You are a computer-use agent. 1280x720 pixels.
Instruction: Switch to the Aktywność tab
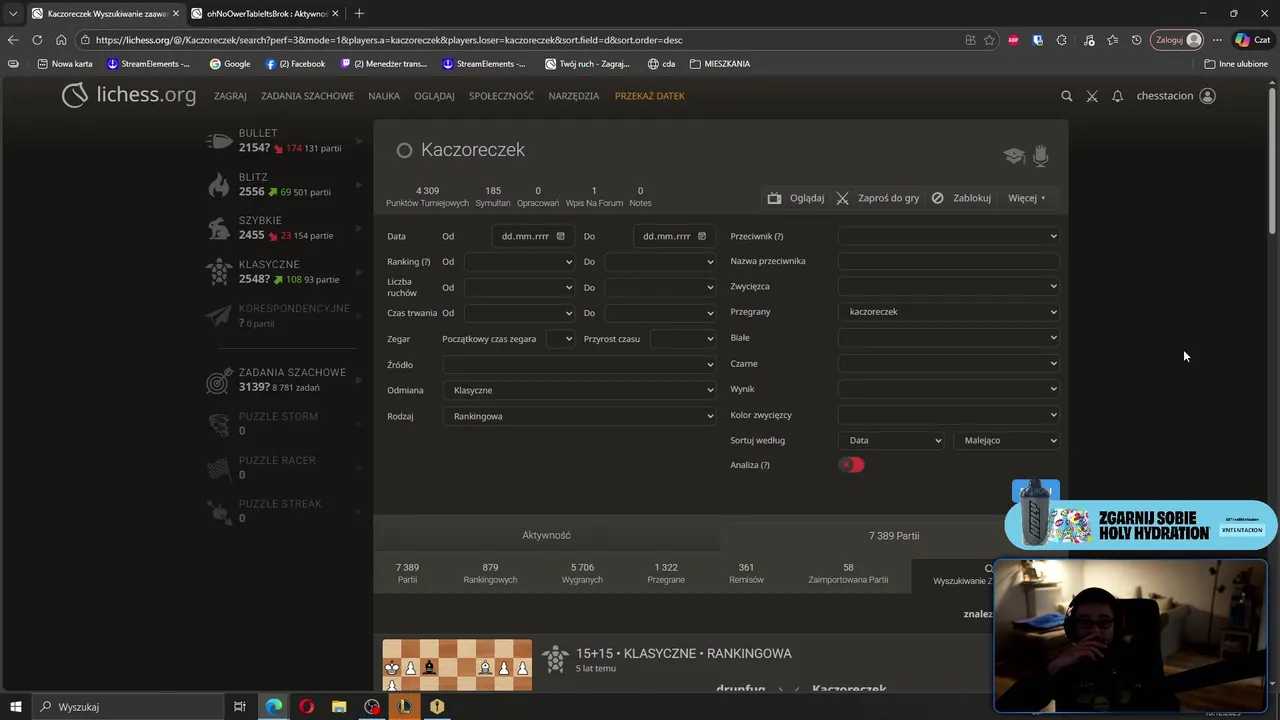click(546, 535)
